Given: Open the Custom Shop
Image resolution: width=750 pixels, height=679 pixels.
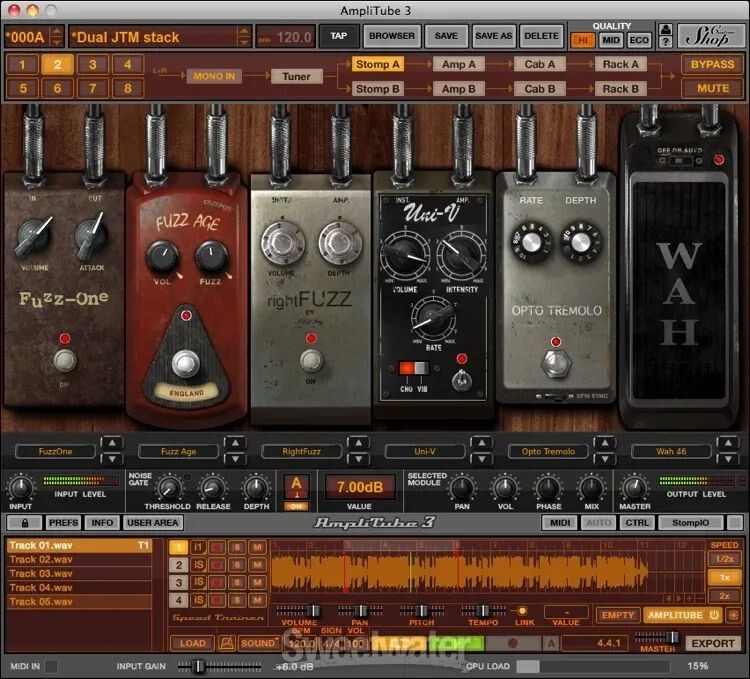Looking at the screenshot, I should 712,36.
